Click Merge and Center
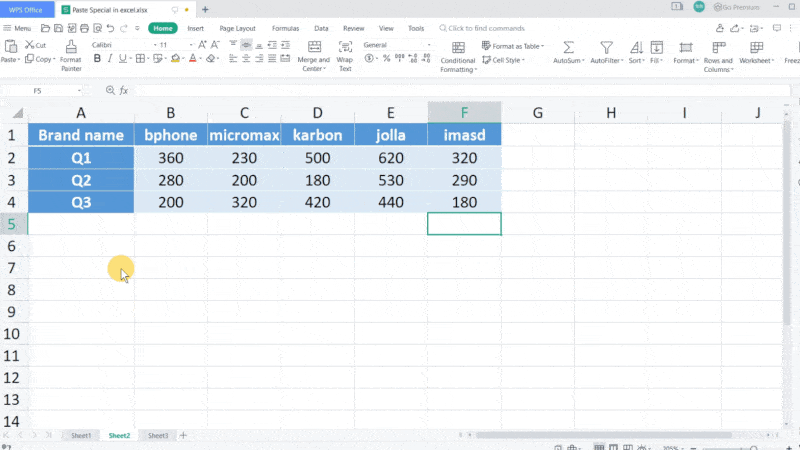Screen dimensions: 800x450 pyautogui.click(x=314, y=56)
